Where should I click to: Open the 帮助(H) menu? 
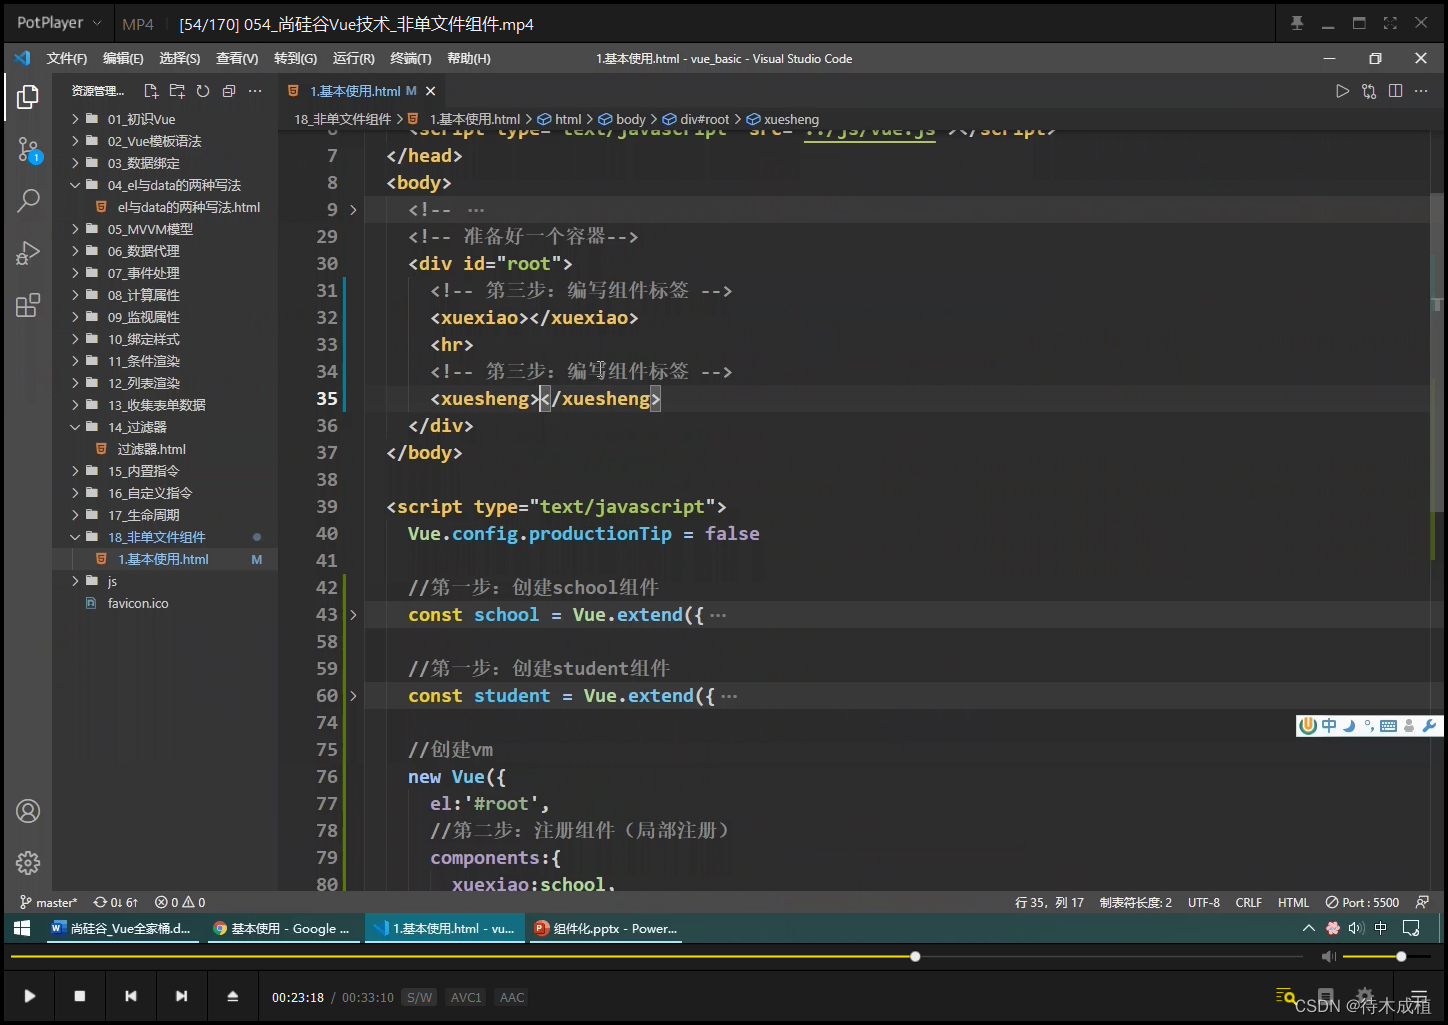(469, 59)
